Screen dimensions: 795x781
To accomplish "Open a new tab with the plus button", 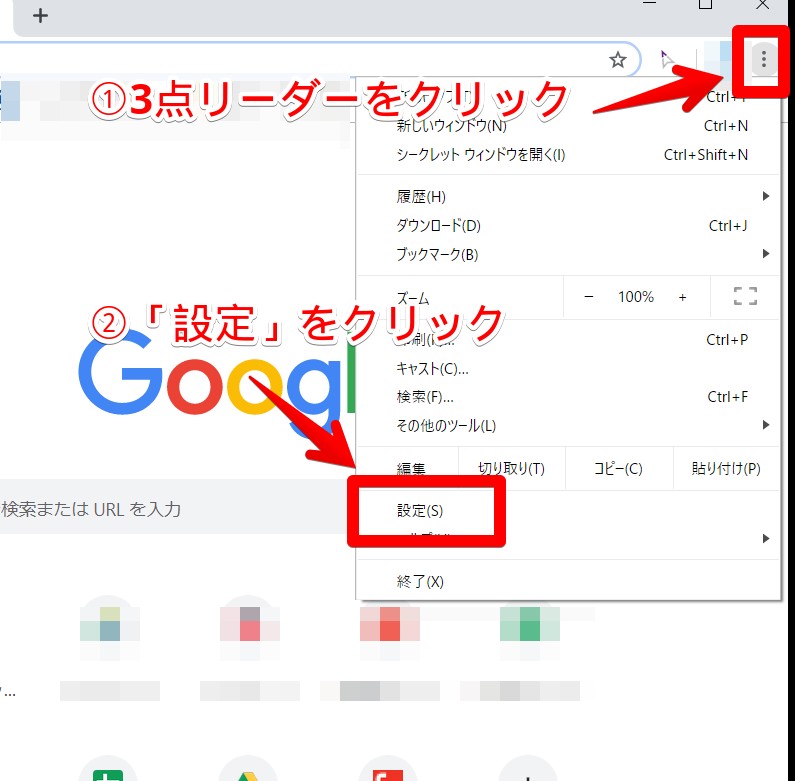I will point(40,16).
